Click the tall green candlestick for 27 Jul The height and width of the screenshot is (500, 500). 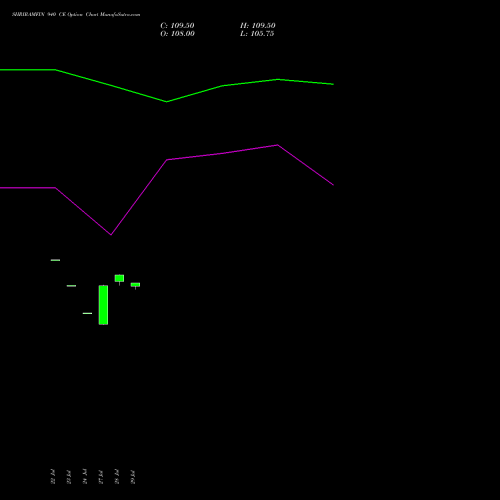coord(103,305)
